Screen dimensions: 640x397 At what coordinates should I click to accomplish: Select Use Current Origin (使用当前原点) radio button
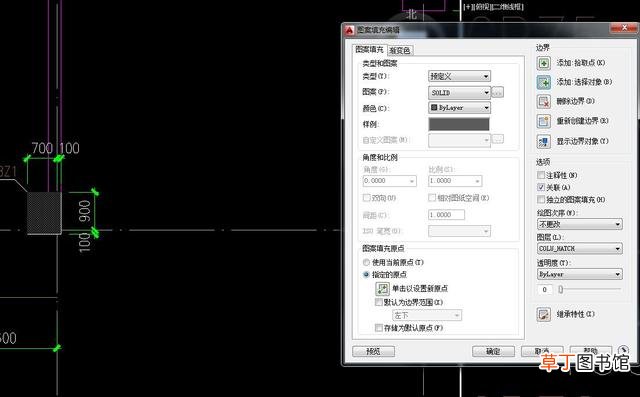tap(366, 262)
